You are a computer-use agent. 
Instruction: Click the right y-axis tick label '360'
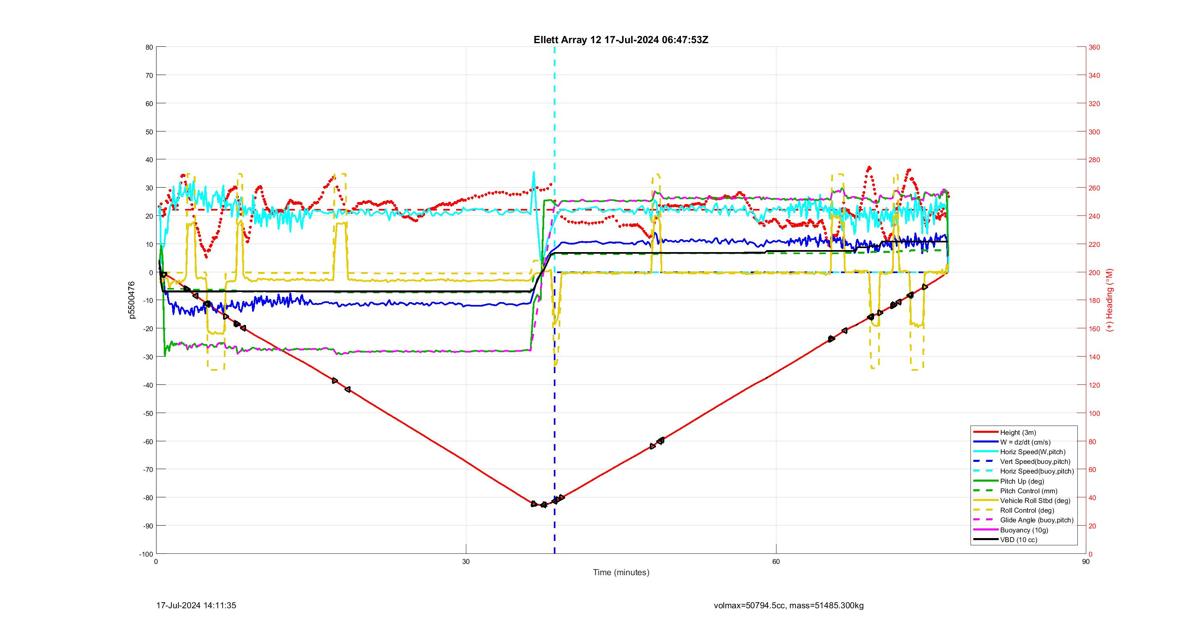[1095, 47]
